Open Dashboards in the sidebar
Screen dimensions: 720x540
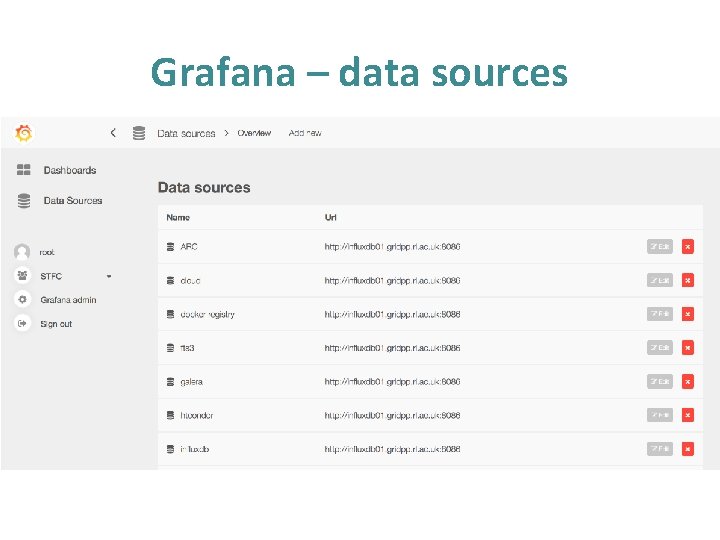70,170
